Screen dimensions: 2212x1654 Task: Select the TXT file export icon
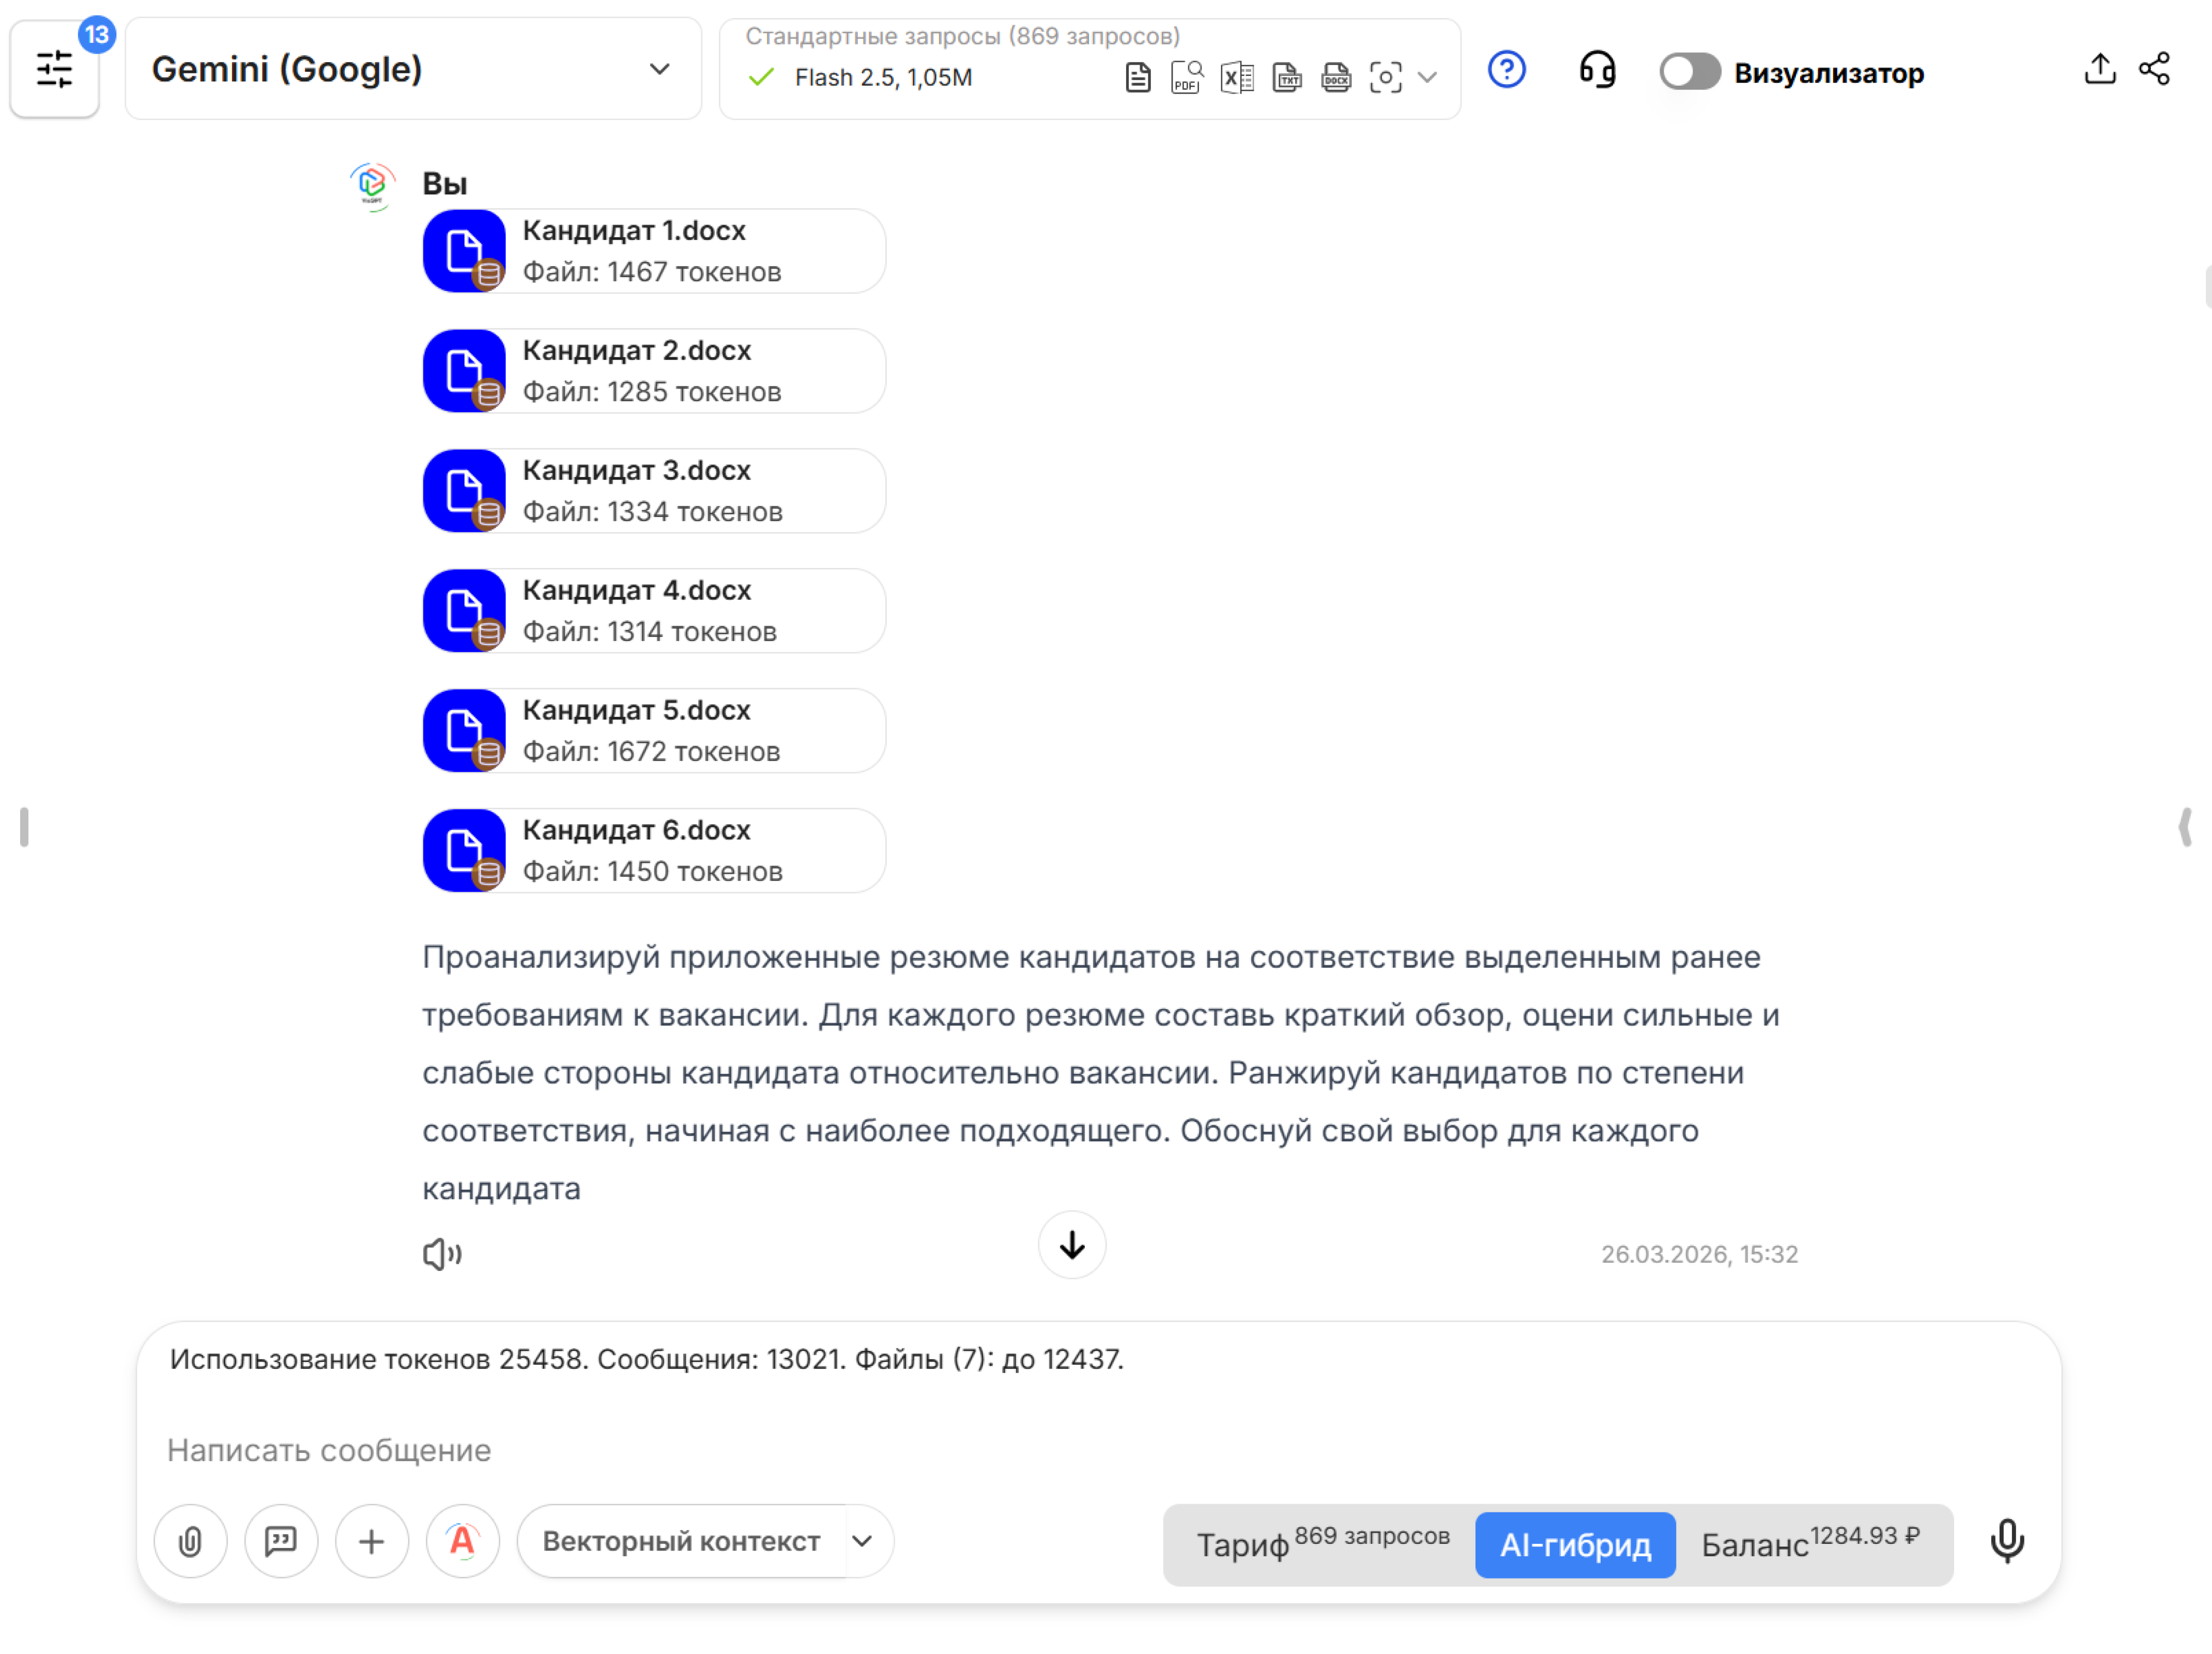tap(1287, 76)
